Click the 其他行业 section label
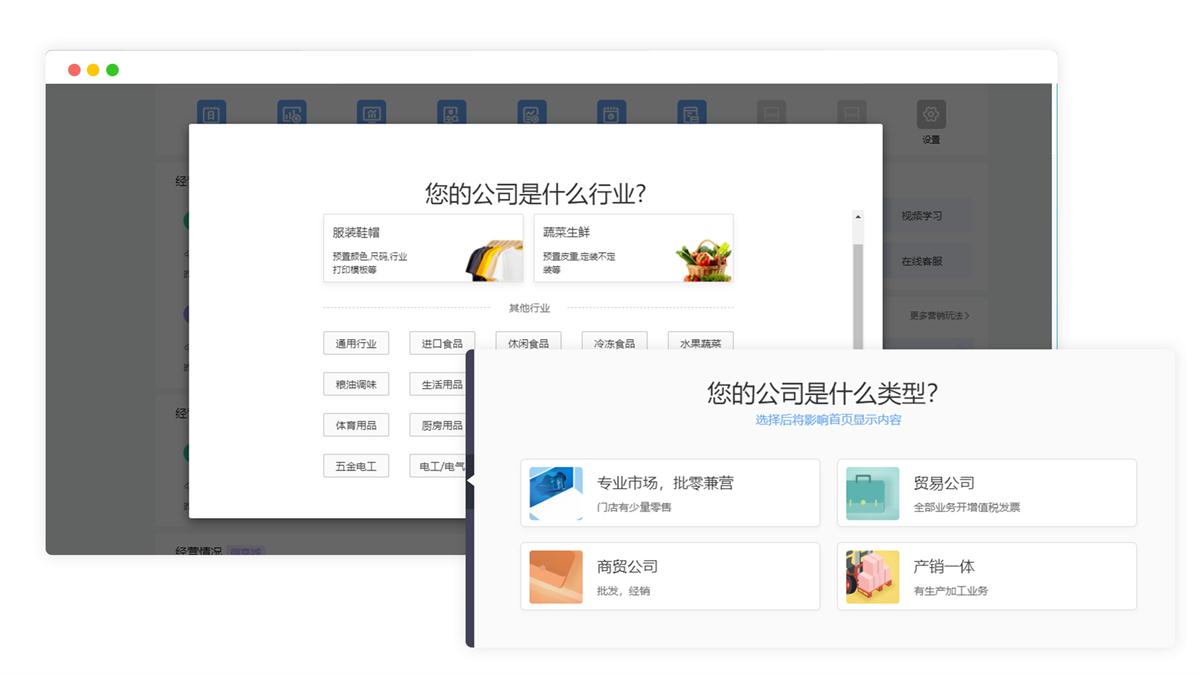 tap(529, 308)
